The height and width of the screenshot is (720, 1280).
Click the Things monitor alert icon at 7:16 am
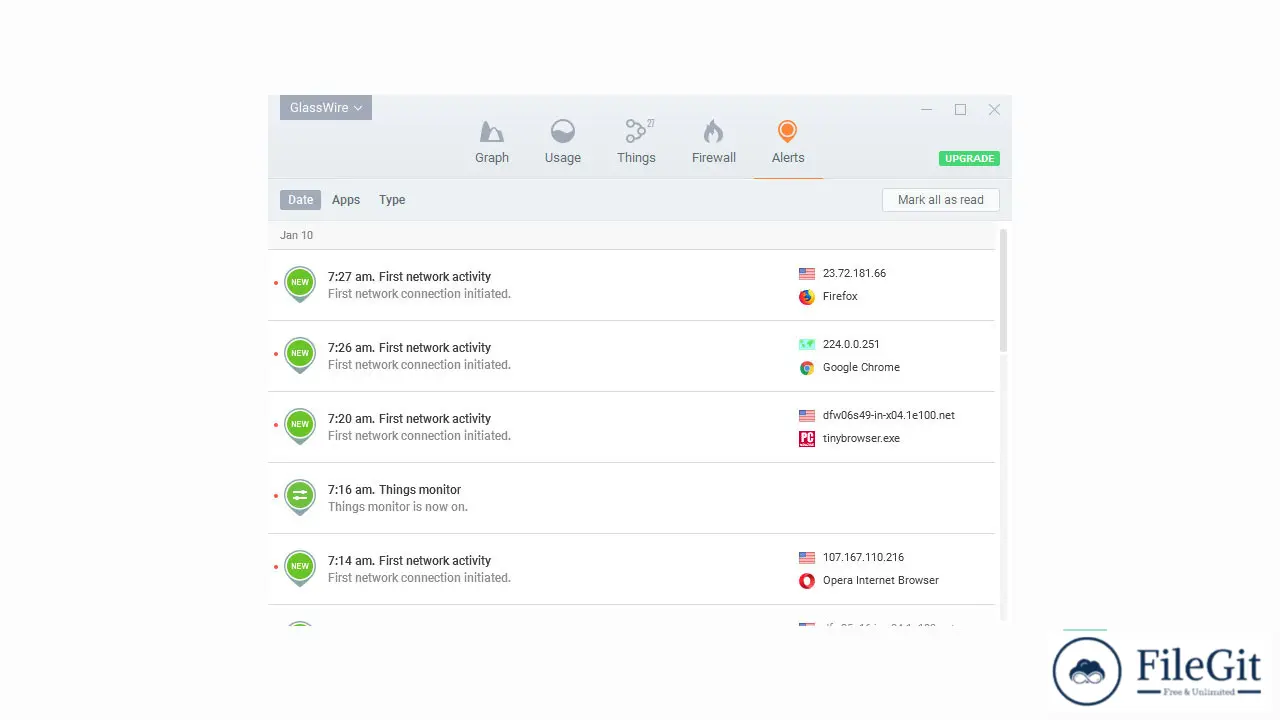tap(300, 497)
